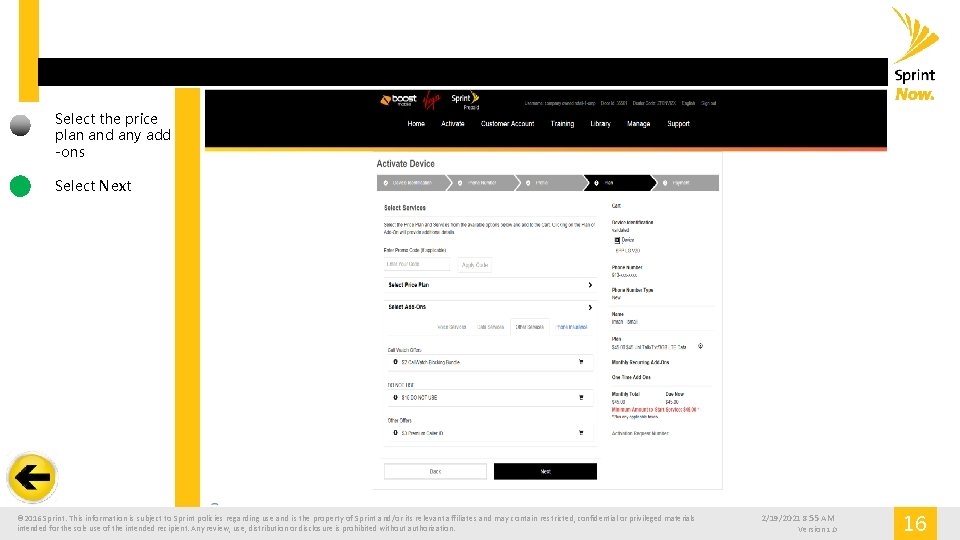
Task: Open the Library menu
Action: (x=600, y=124)
